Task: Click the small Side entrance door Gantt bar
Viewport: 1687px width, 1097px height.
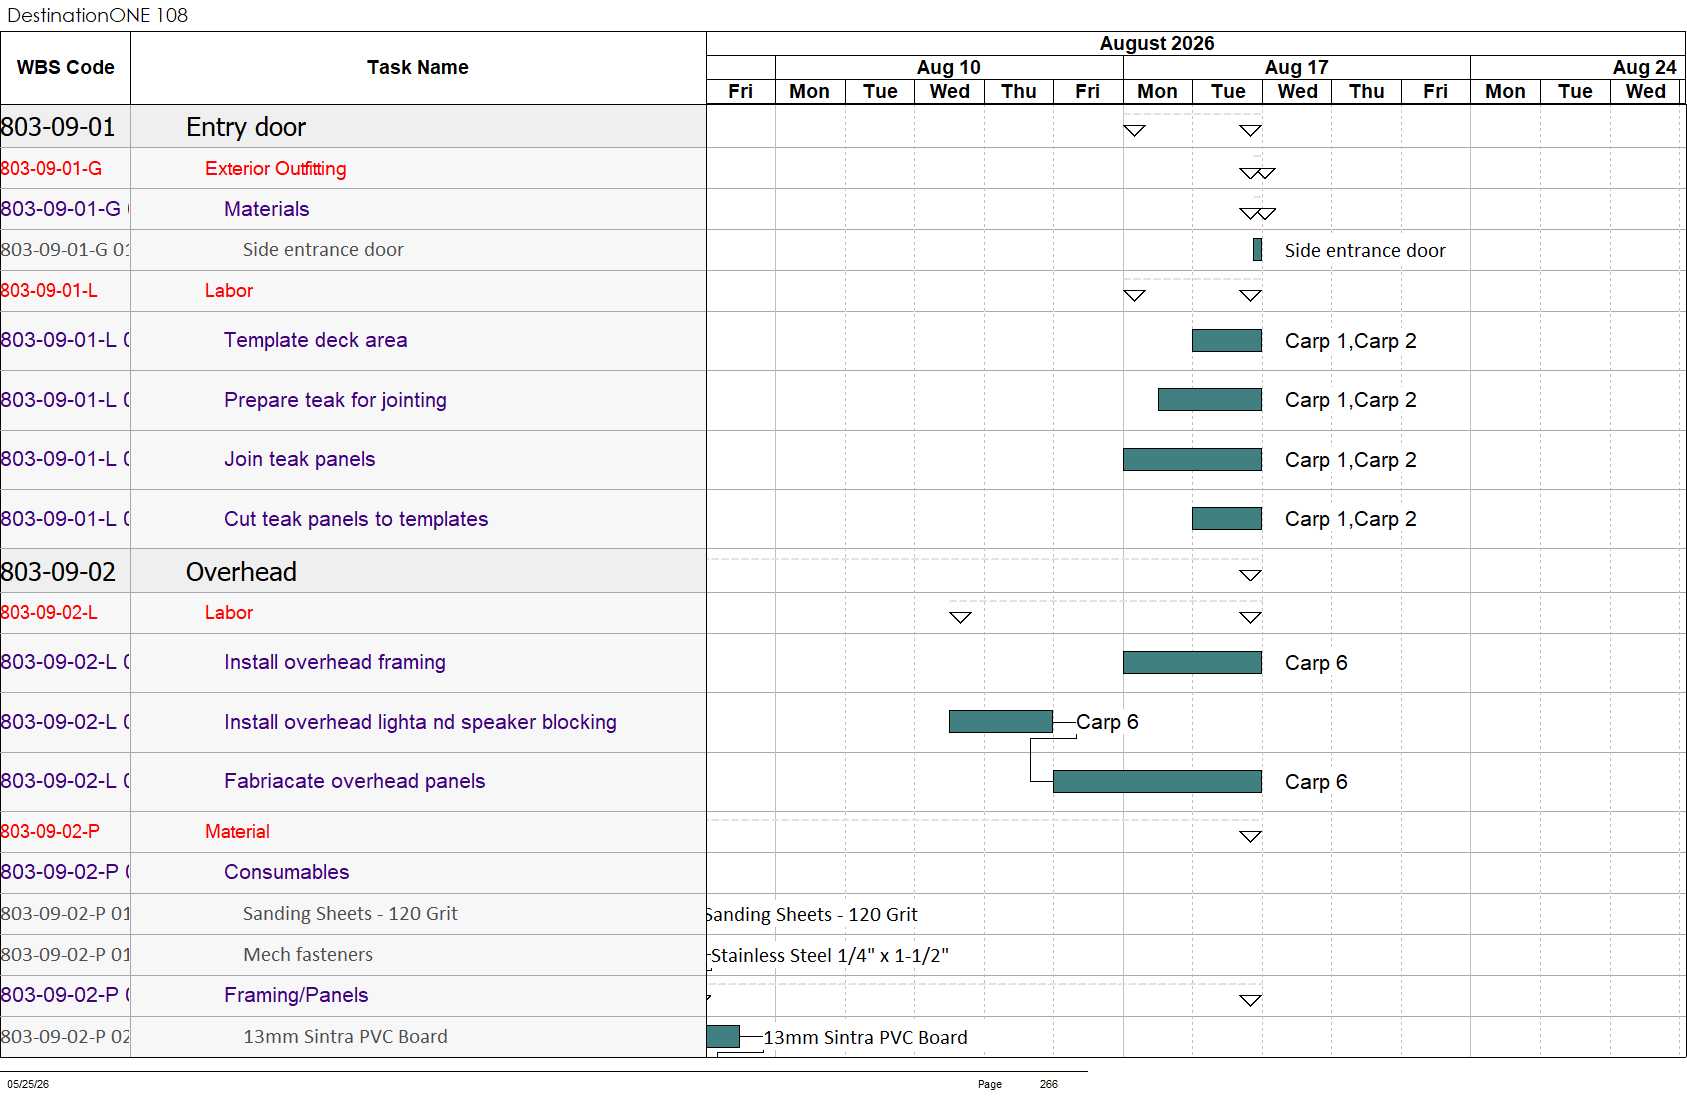Action: [1258, 250]
